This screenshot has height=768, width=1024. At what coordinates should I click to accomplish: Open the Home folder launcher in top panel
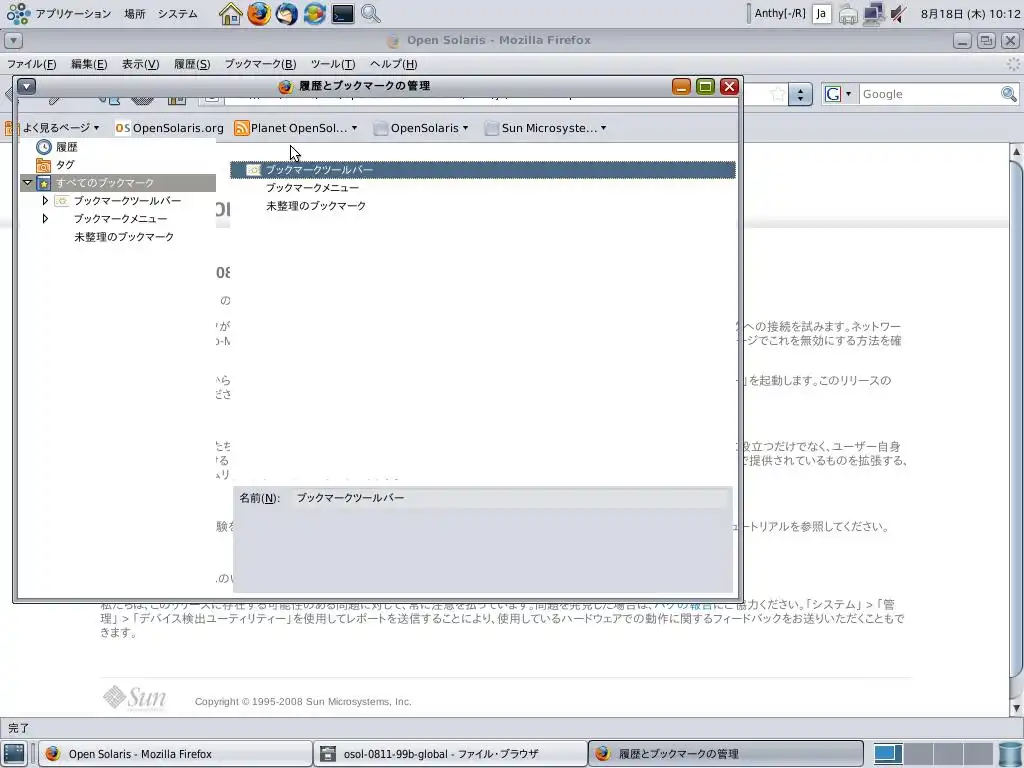point(230,14)
